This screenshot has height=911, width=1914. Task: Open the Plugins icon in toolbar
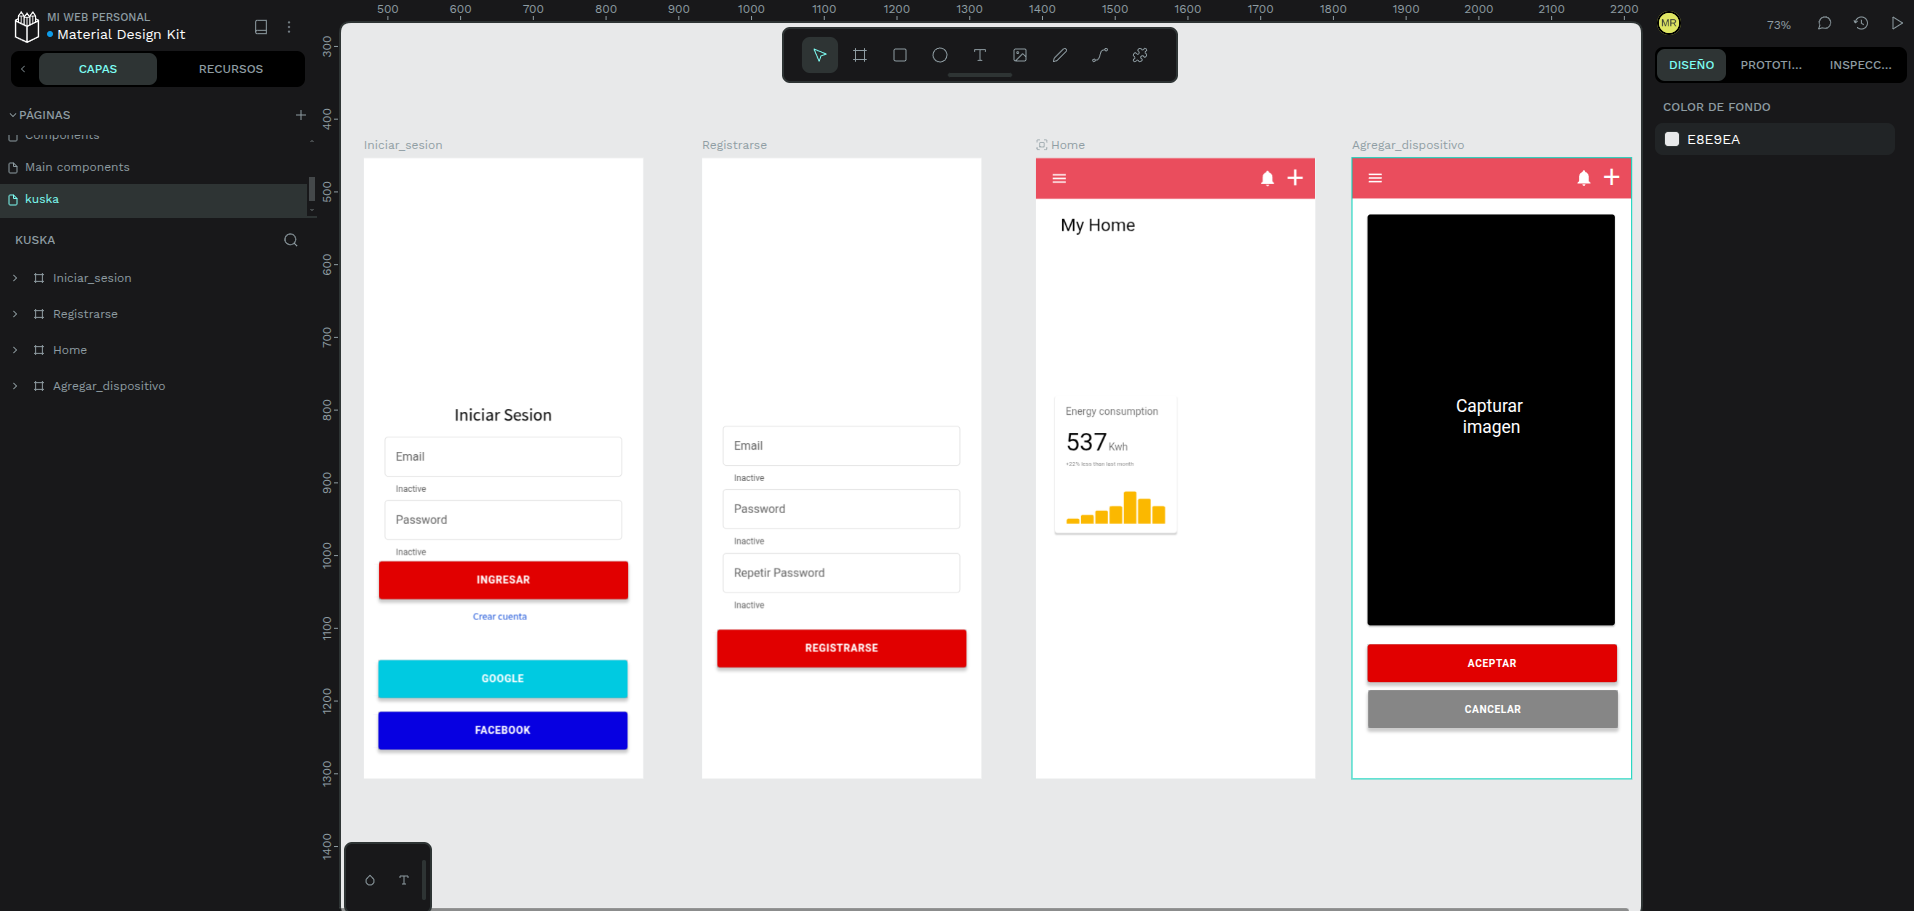coord(1139,55)
